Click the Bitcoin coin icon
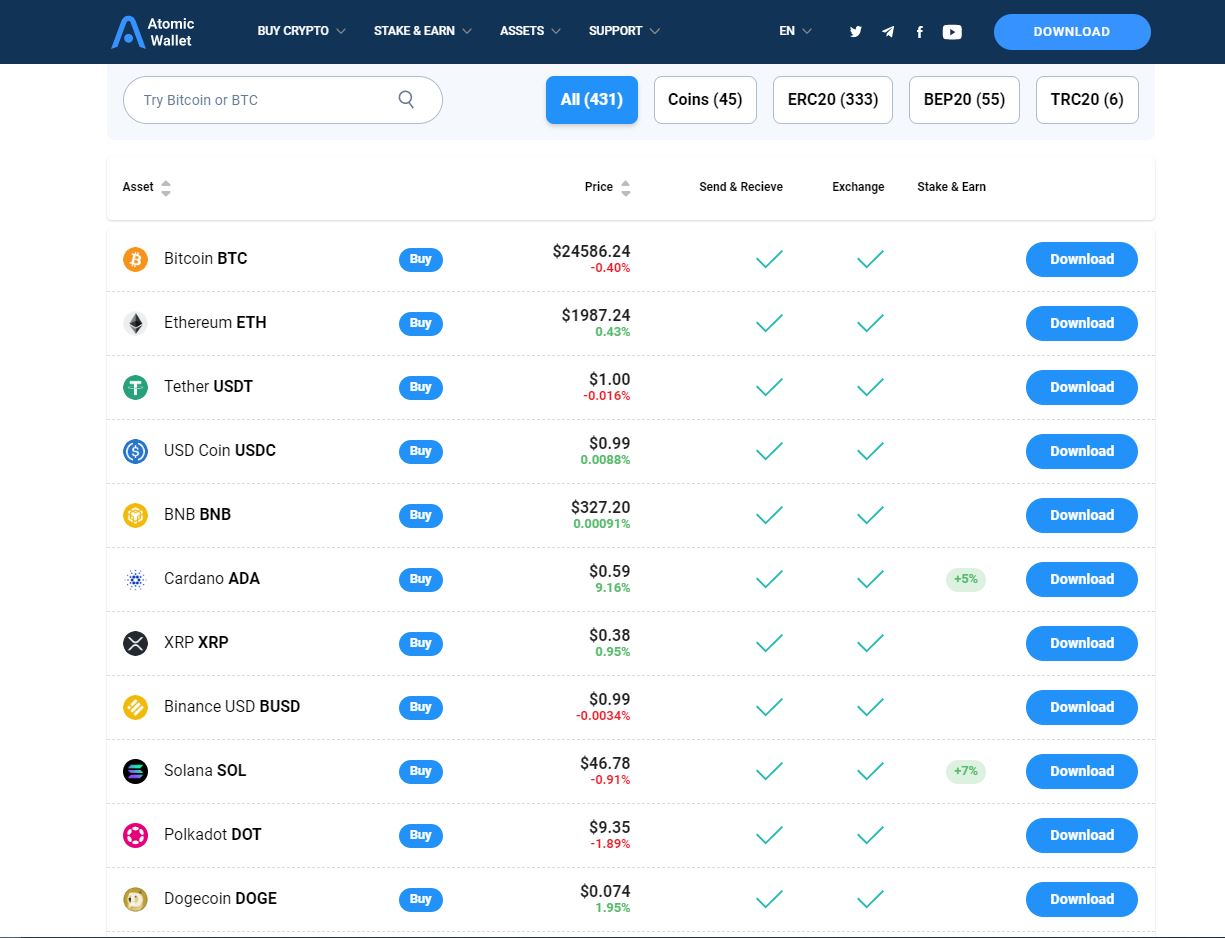This screenshot has width=1225, height=938. click(135, 259)
